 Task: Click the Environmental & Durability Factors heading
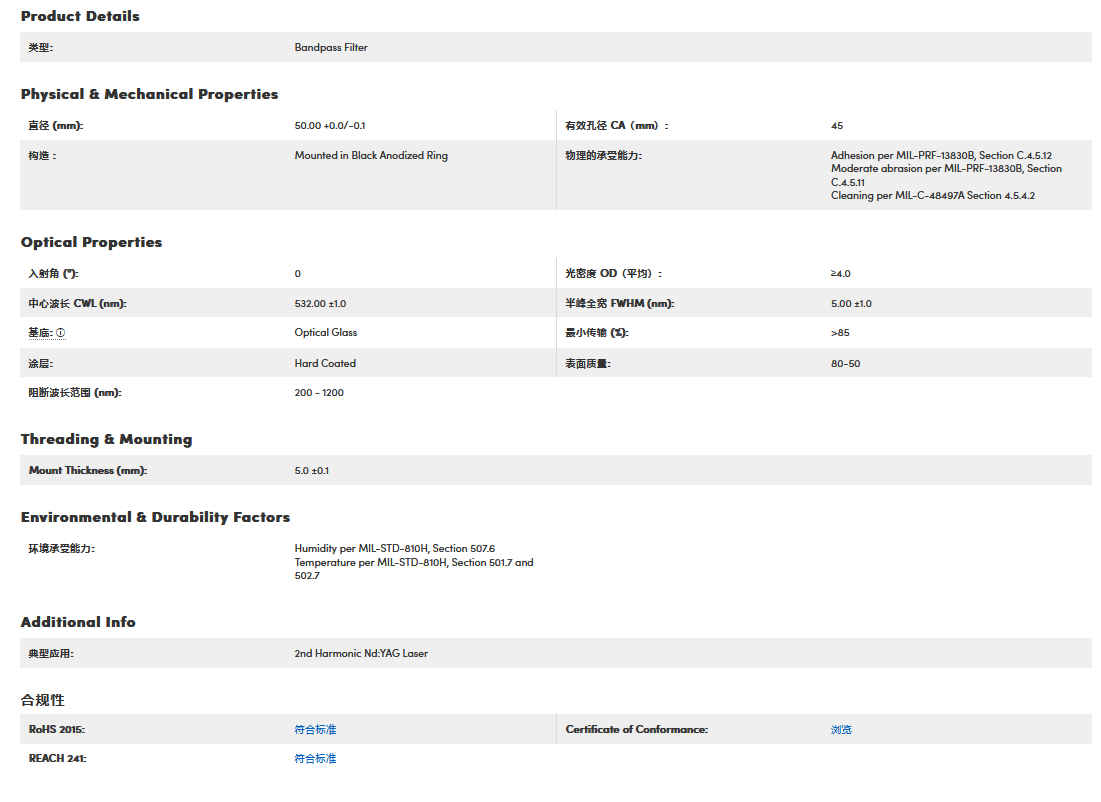pyautogui.click(x=155, y=517)
